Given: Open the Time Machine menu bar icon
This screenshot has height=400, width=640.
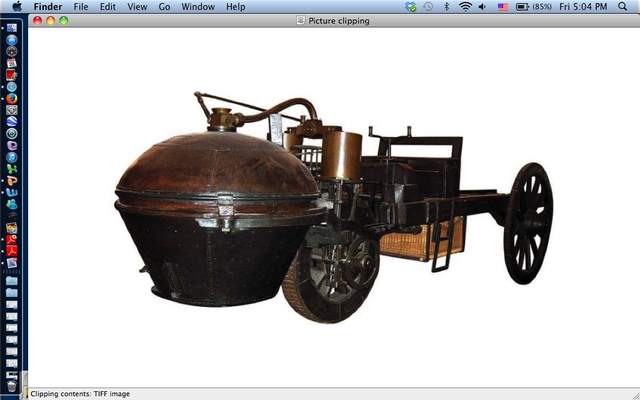Looking at the screenshot, I should click(x=428, y=7).
